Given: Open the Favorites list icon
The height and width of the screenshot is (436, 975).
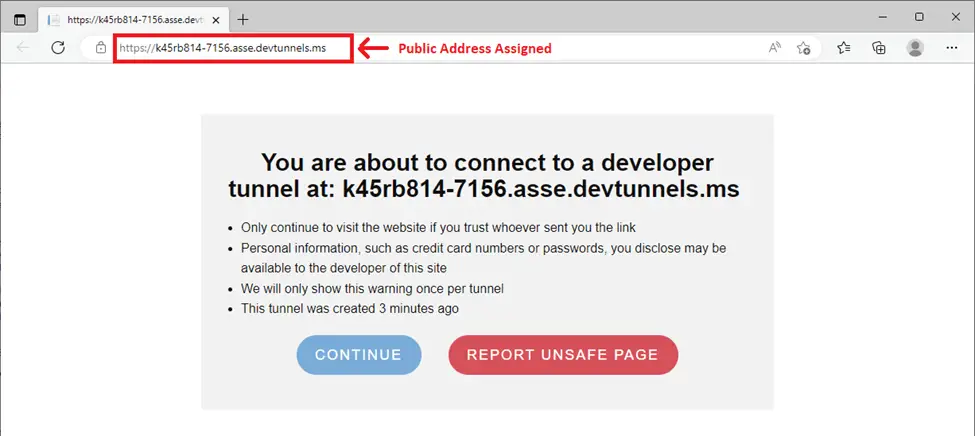Looking at the screenshot, I should pyautogui.click(x=844, y=48).
